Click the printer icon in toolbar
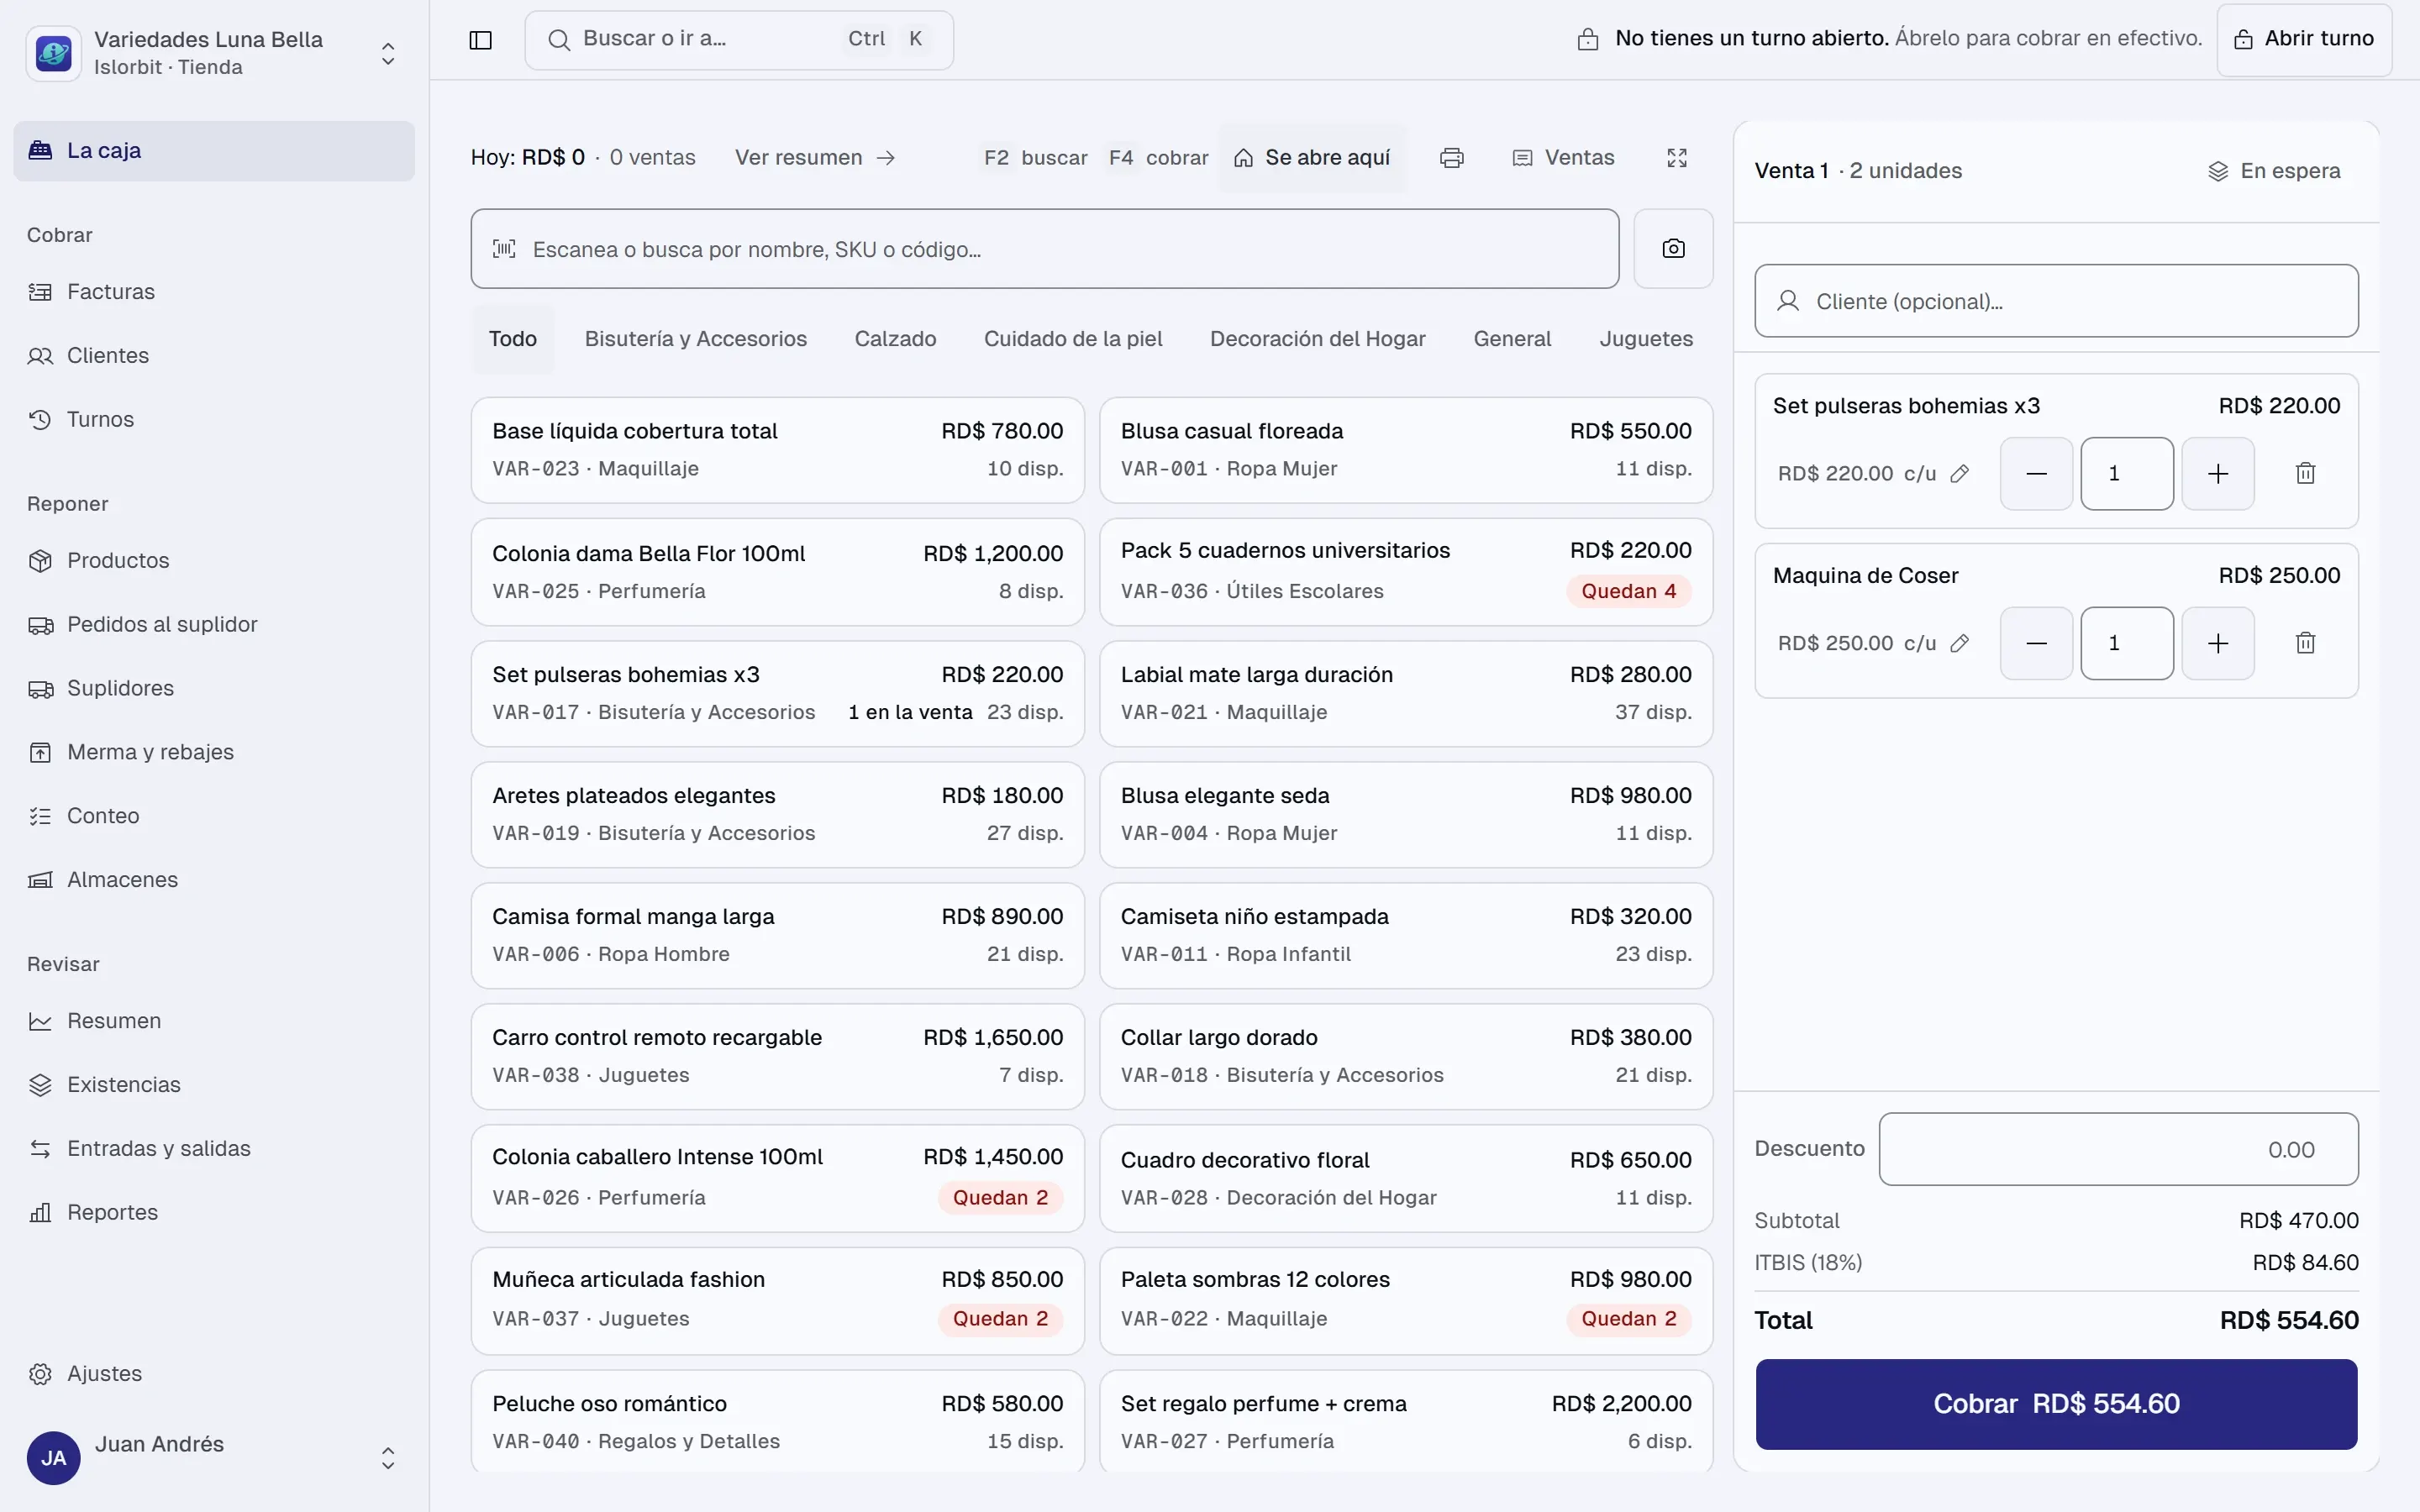 (1451, 158)
